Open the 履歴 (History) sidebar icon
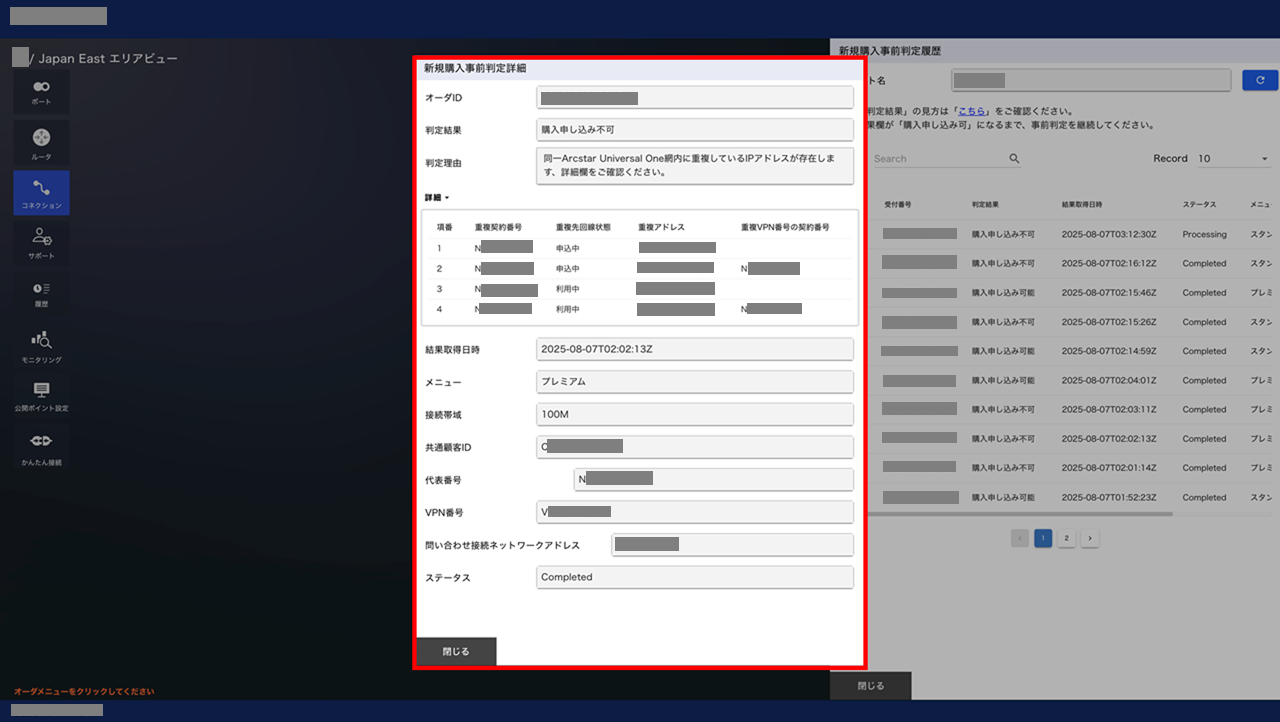1280x722 pixels. [41, 293]
